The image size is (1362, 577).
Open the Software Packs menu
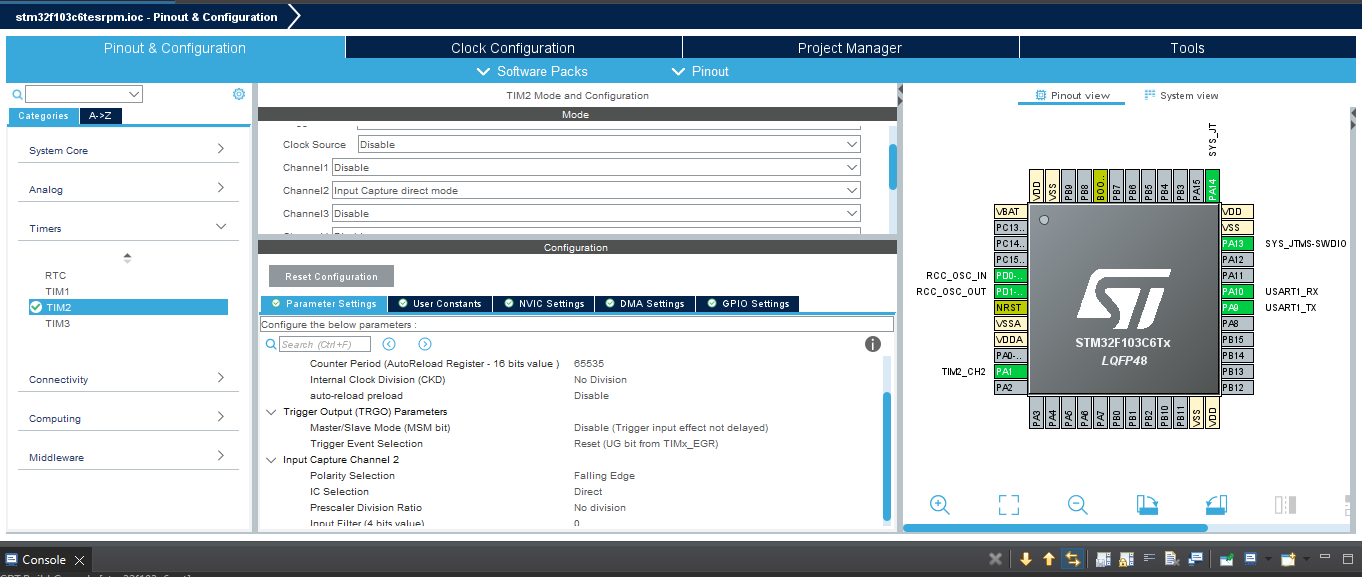coord(531,71)
